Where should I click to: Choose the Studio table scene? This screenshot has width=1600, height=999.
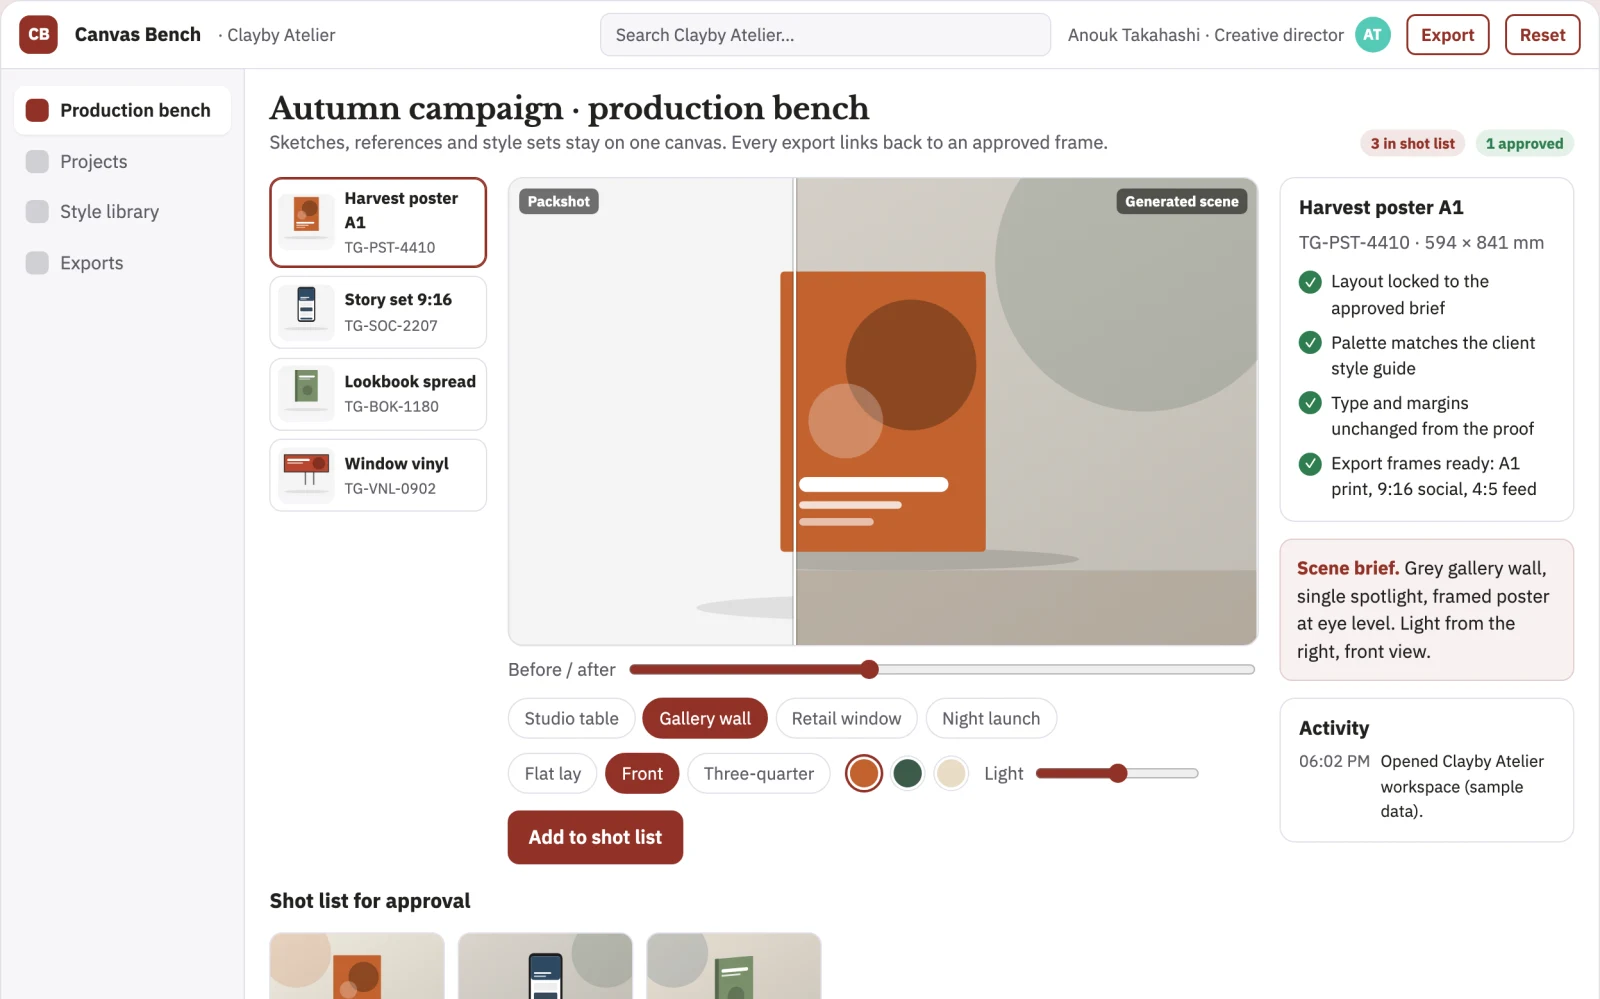coord(572,718)
